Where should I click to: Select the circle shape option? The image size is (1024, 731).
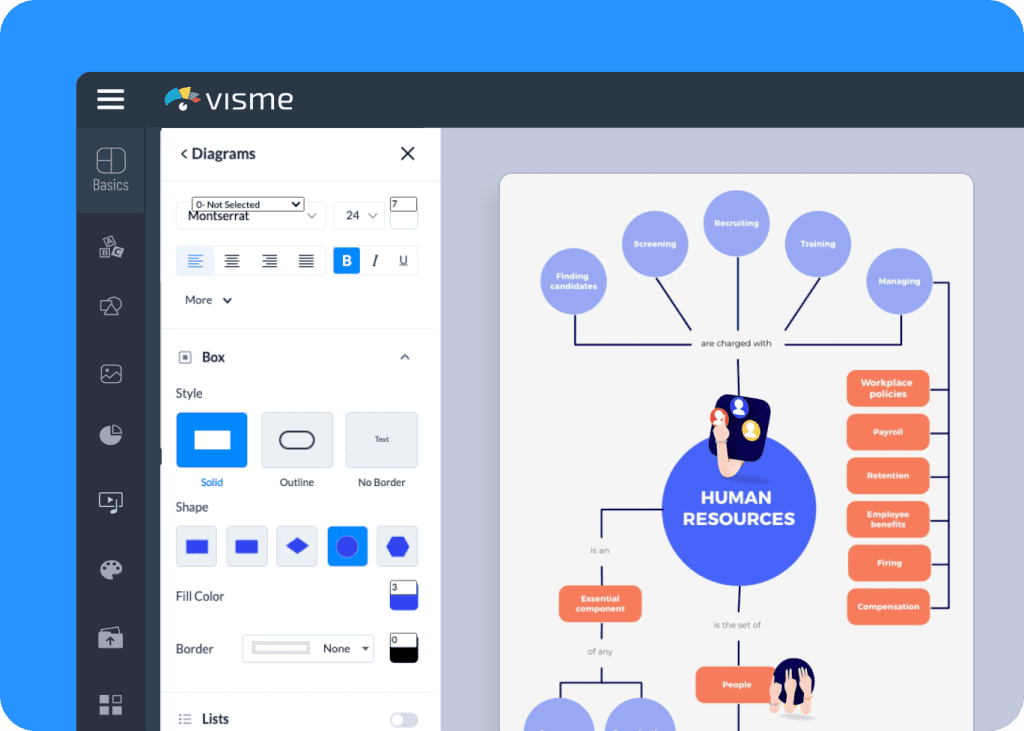tap(347, 546)
